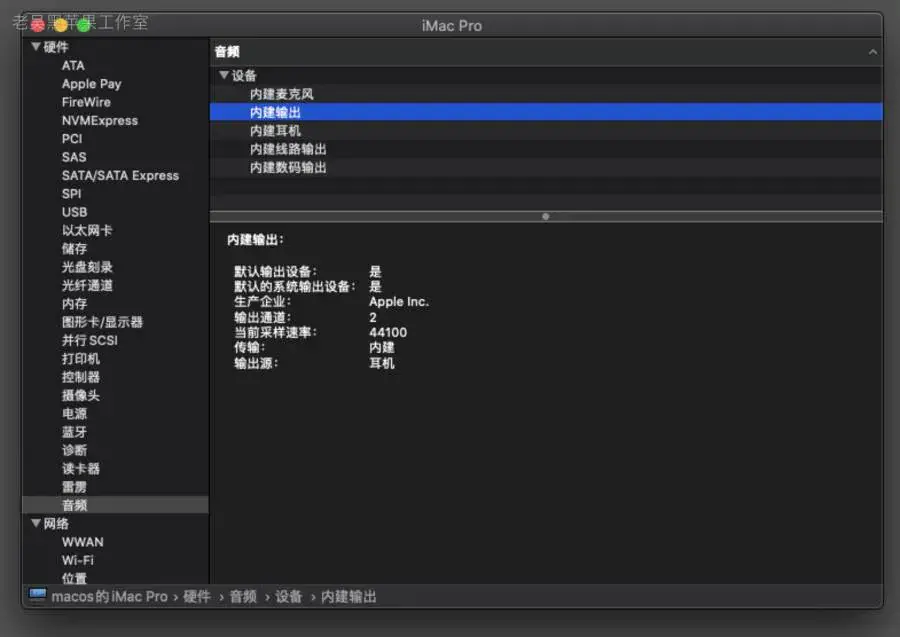
Task: Select PCI in sidebar
Action: coord(72,139)
